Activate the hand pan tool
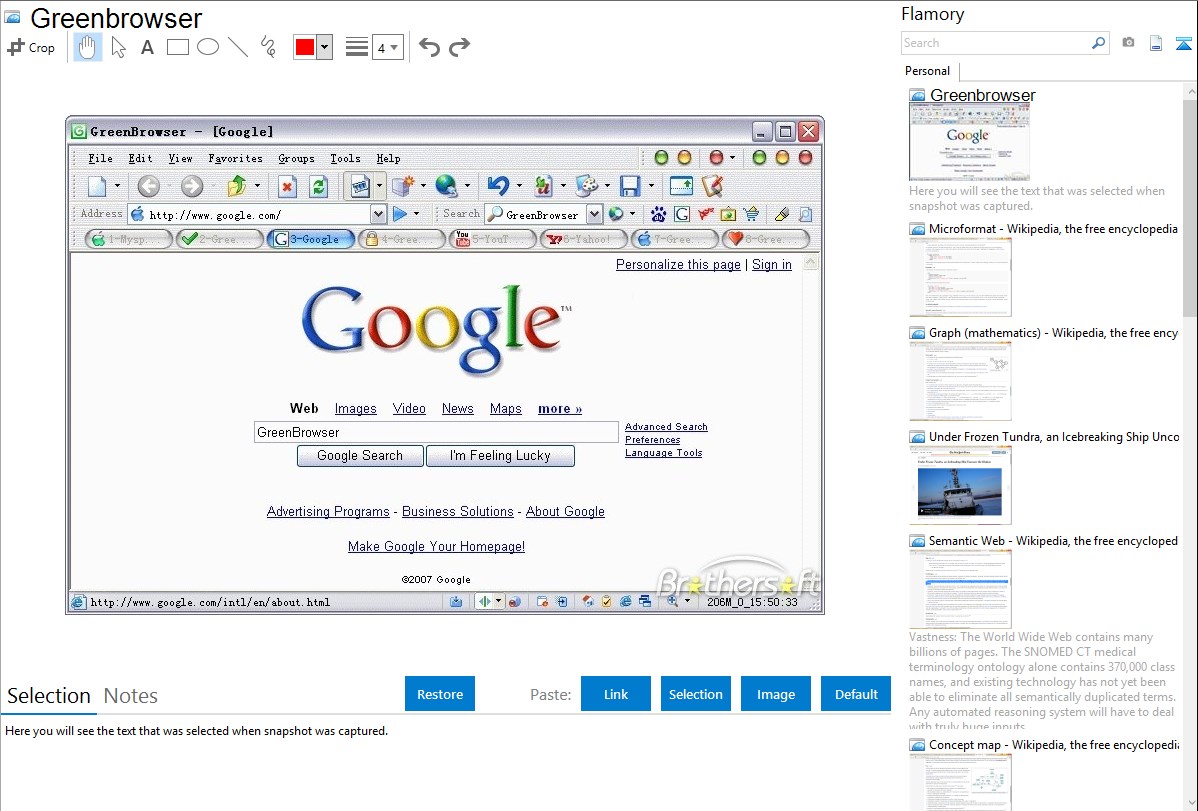Image resolution: width=1198 pixels, height=811 pixels. pyautogui.click(x=87, y=47)
